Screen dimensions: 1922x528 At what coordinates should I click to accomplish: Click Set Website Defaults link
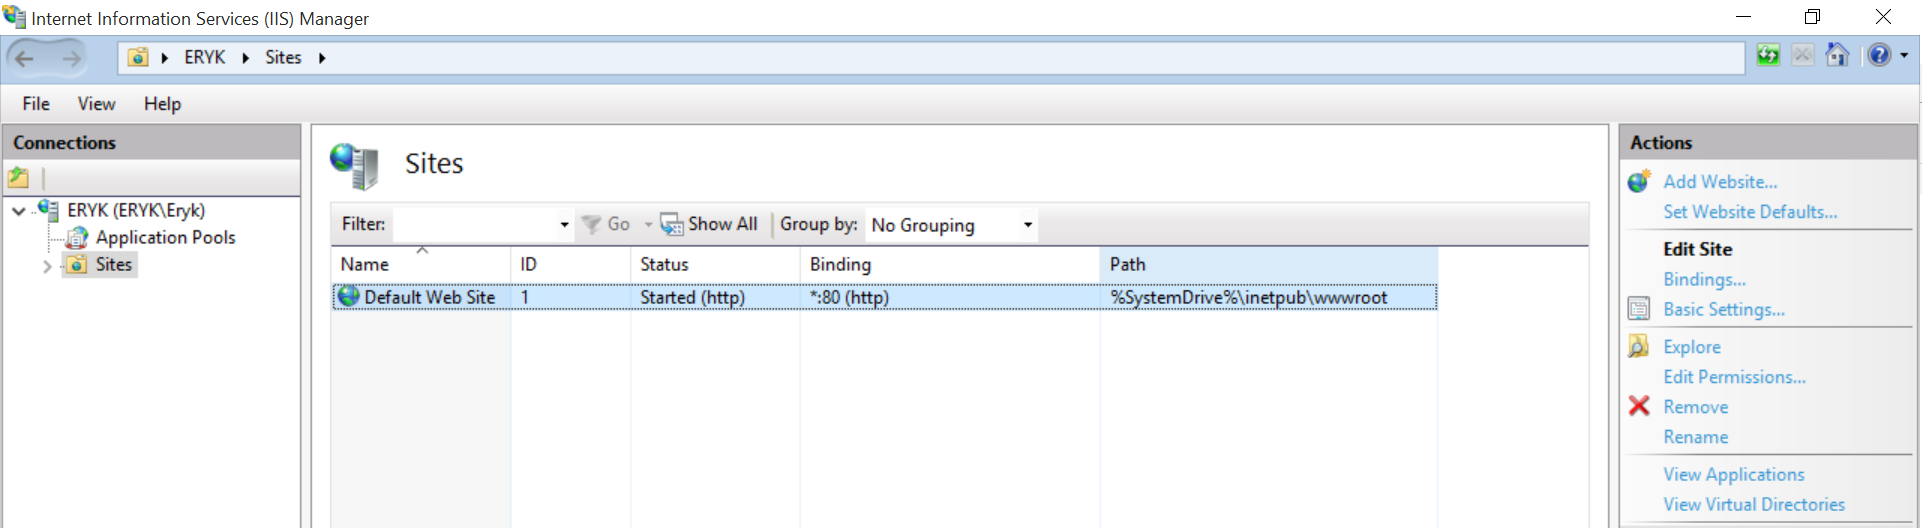[1750, 212]
